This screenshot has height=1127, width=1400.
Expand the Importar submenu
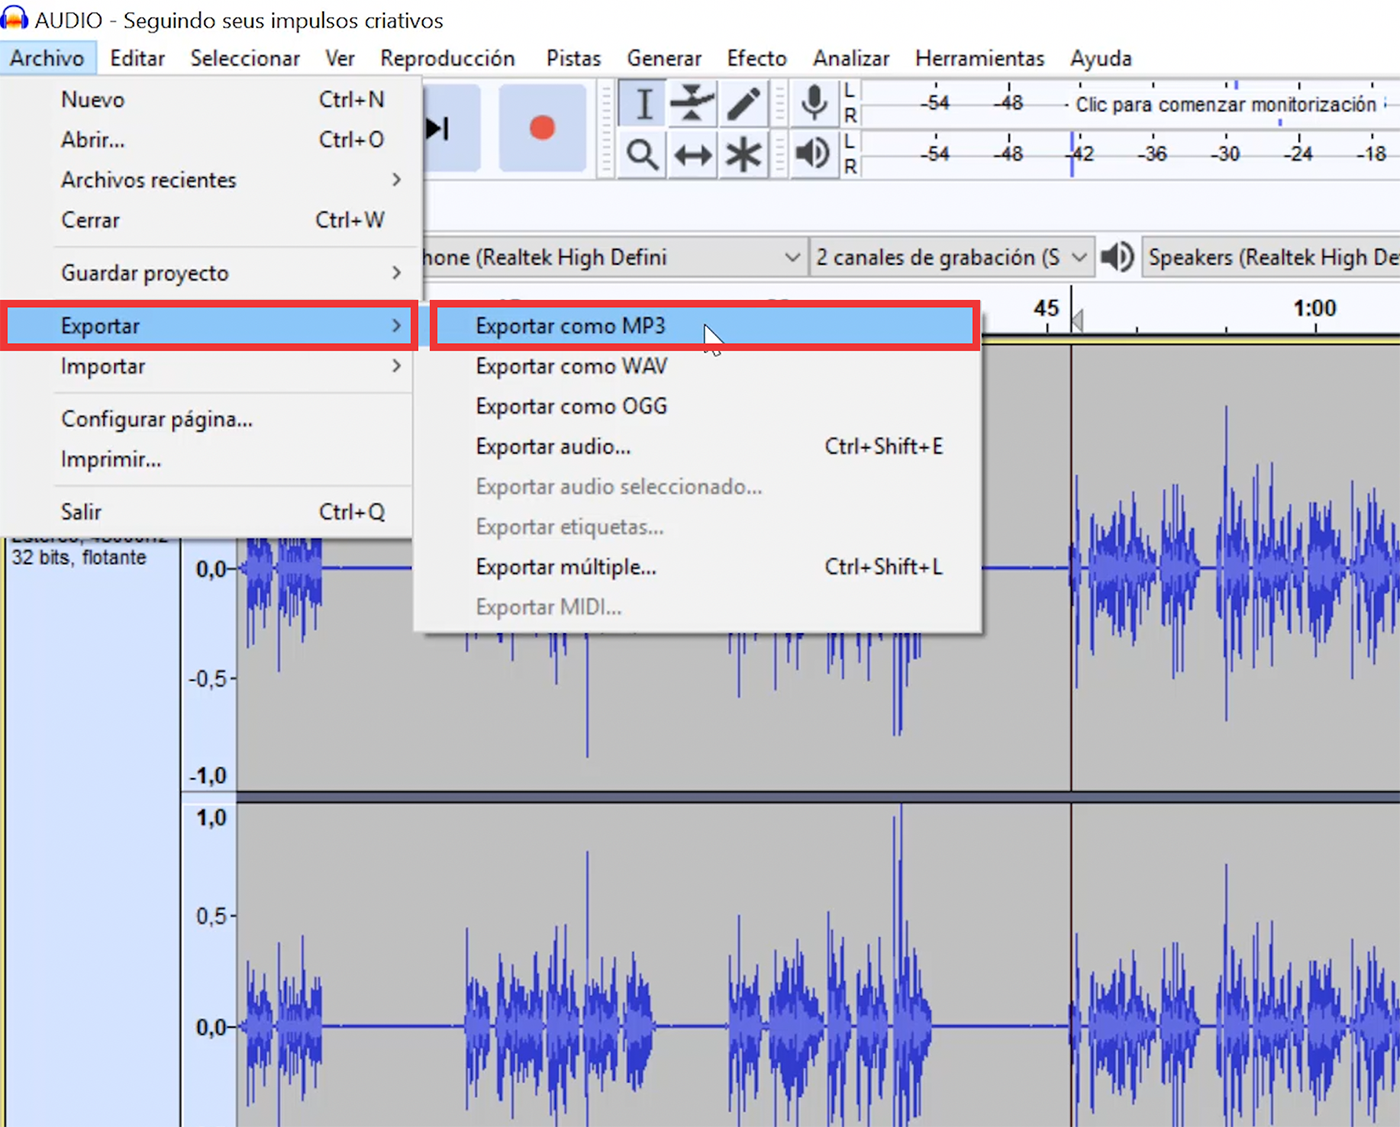[210, 366]
